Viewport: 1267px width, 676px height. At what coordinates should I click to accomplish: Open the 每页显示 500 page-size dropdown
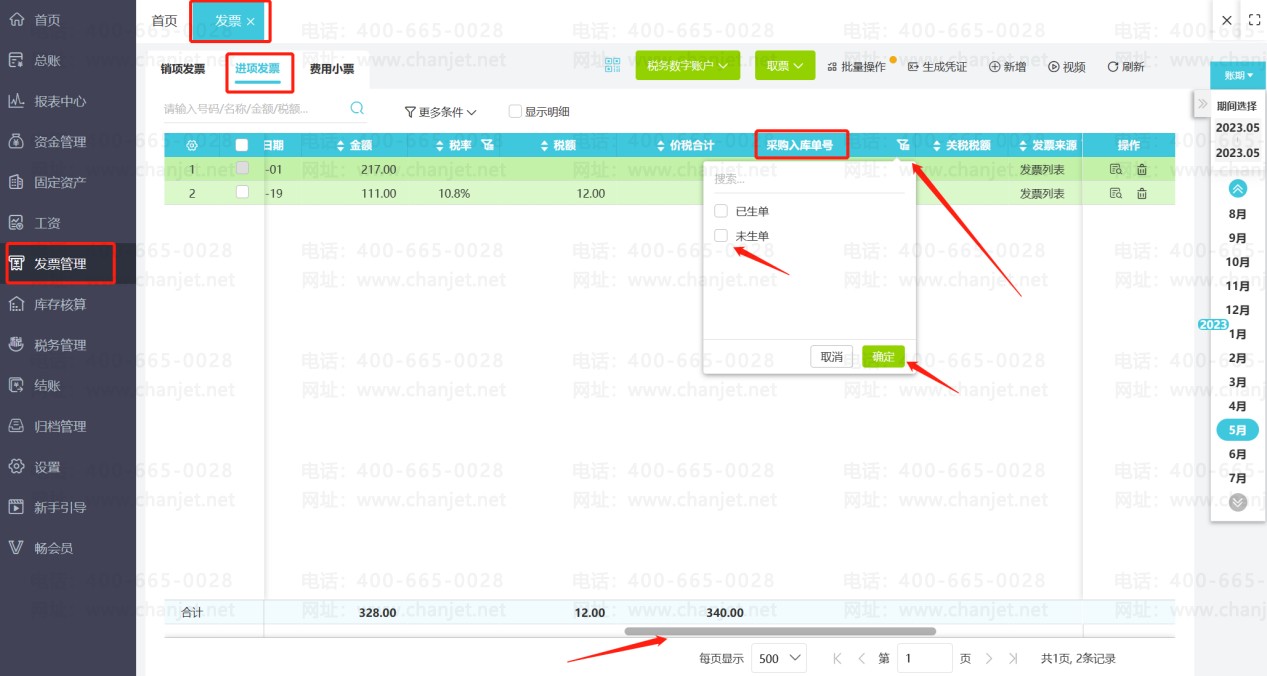click(779, 658)
